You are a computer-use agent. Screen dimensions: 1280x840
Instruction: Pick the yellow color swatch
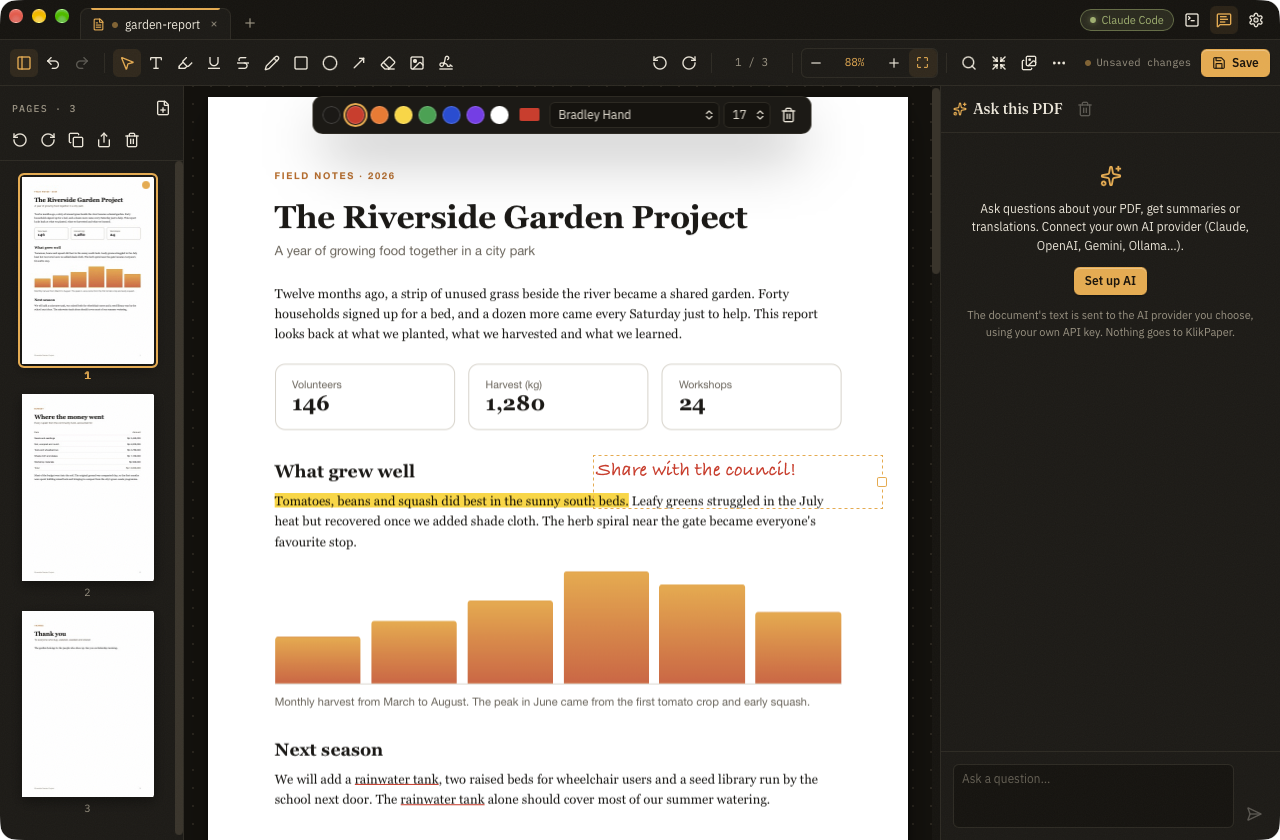click(x=403, y=115)
